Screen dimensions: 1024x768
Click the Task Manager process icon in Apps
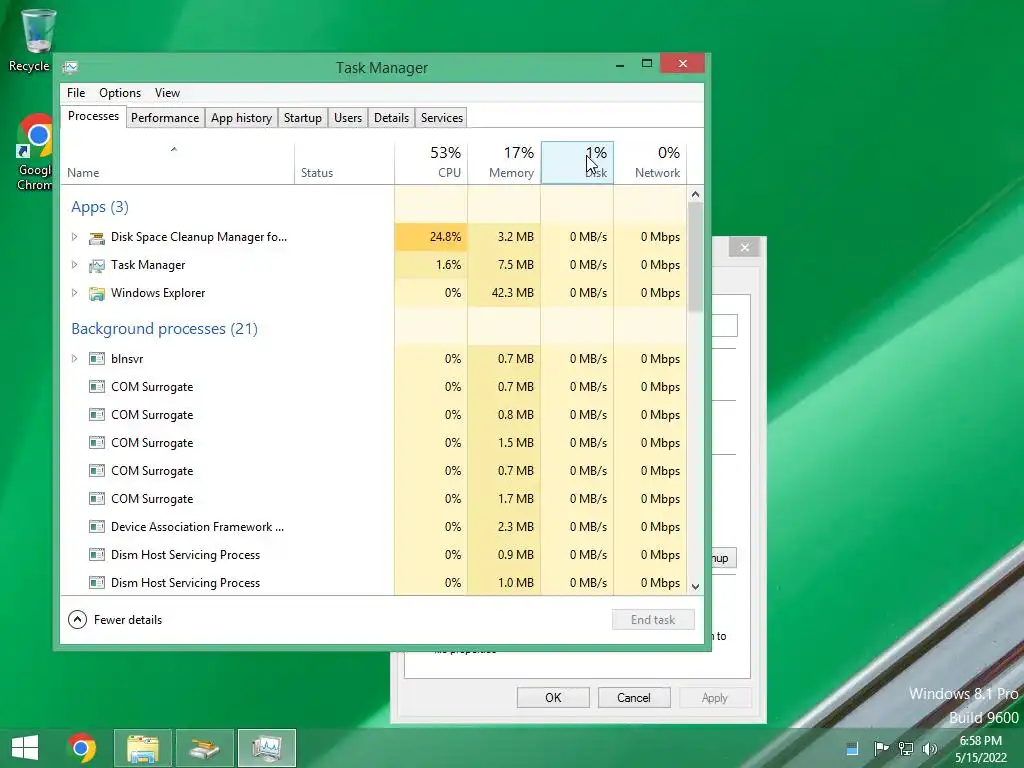(x=97, y=265)
